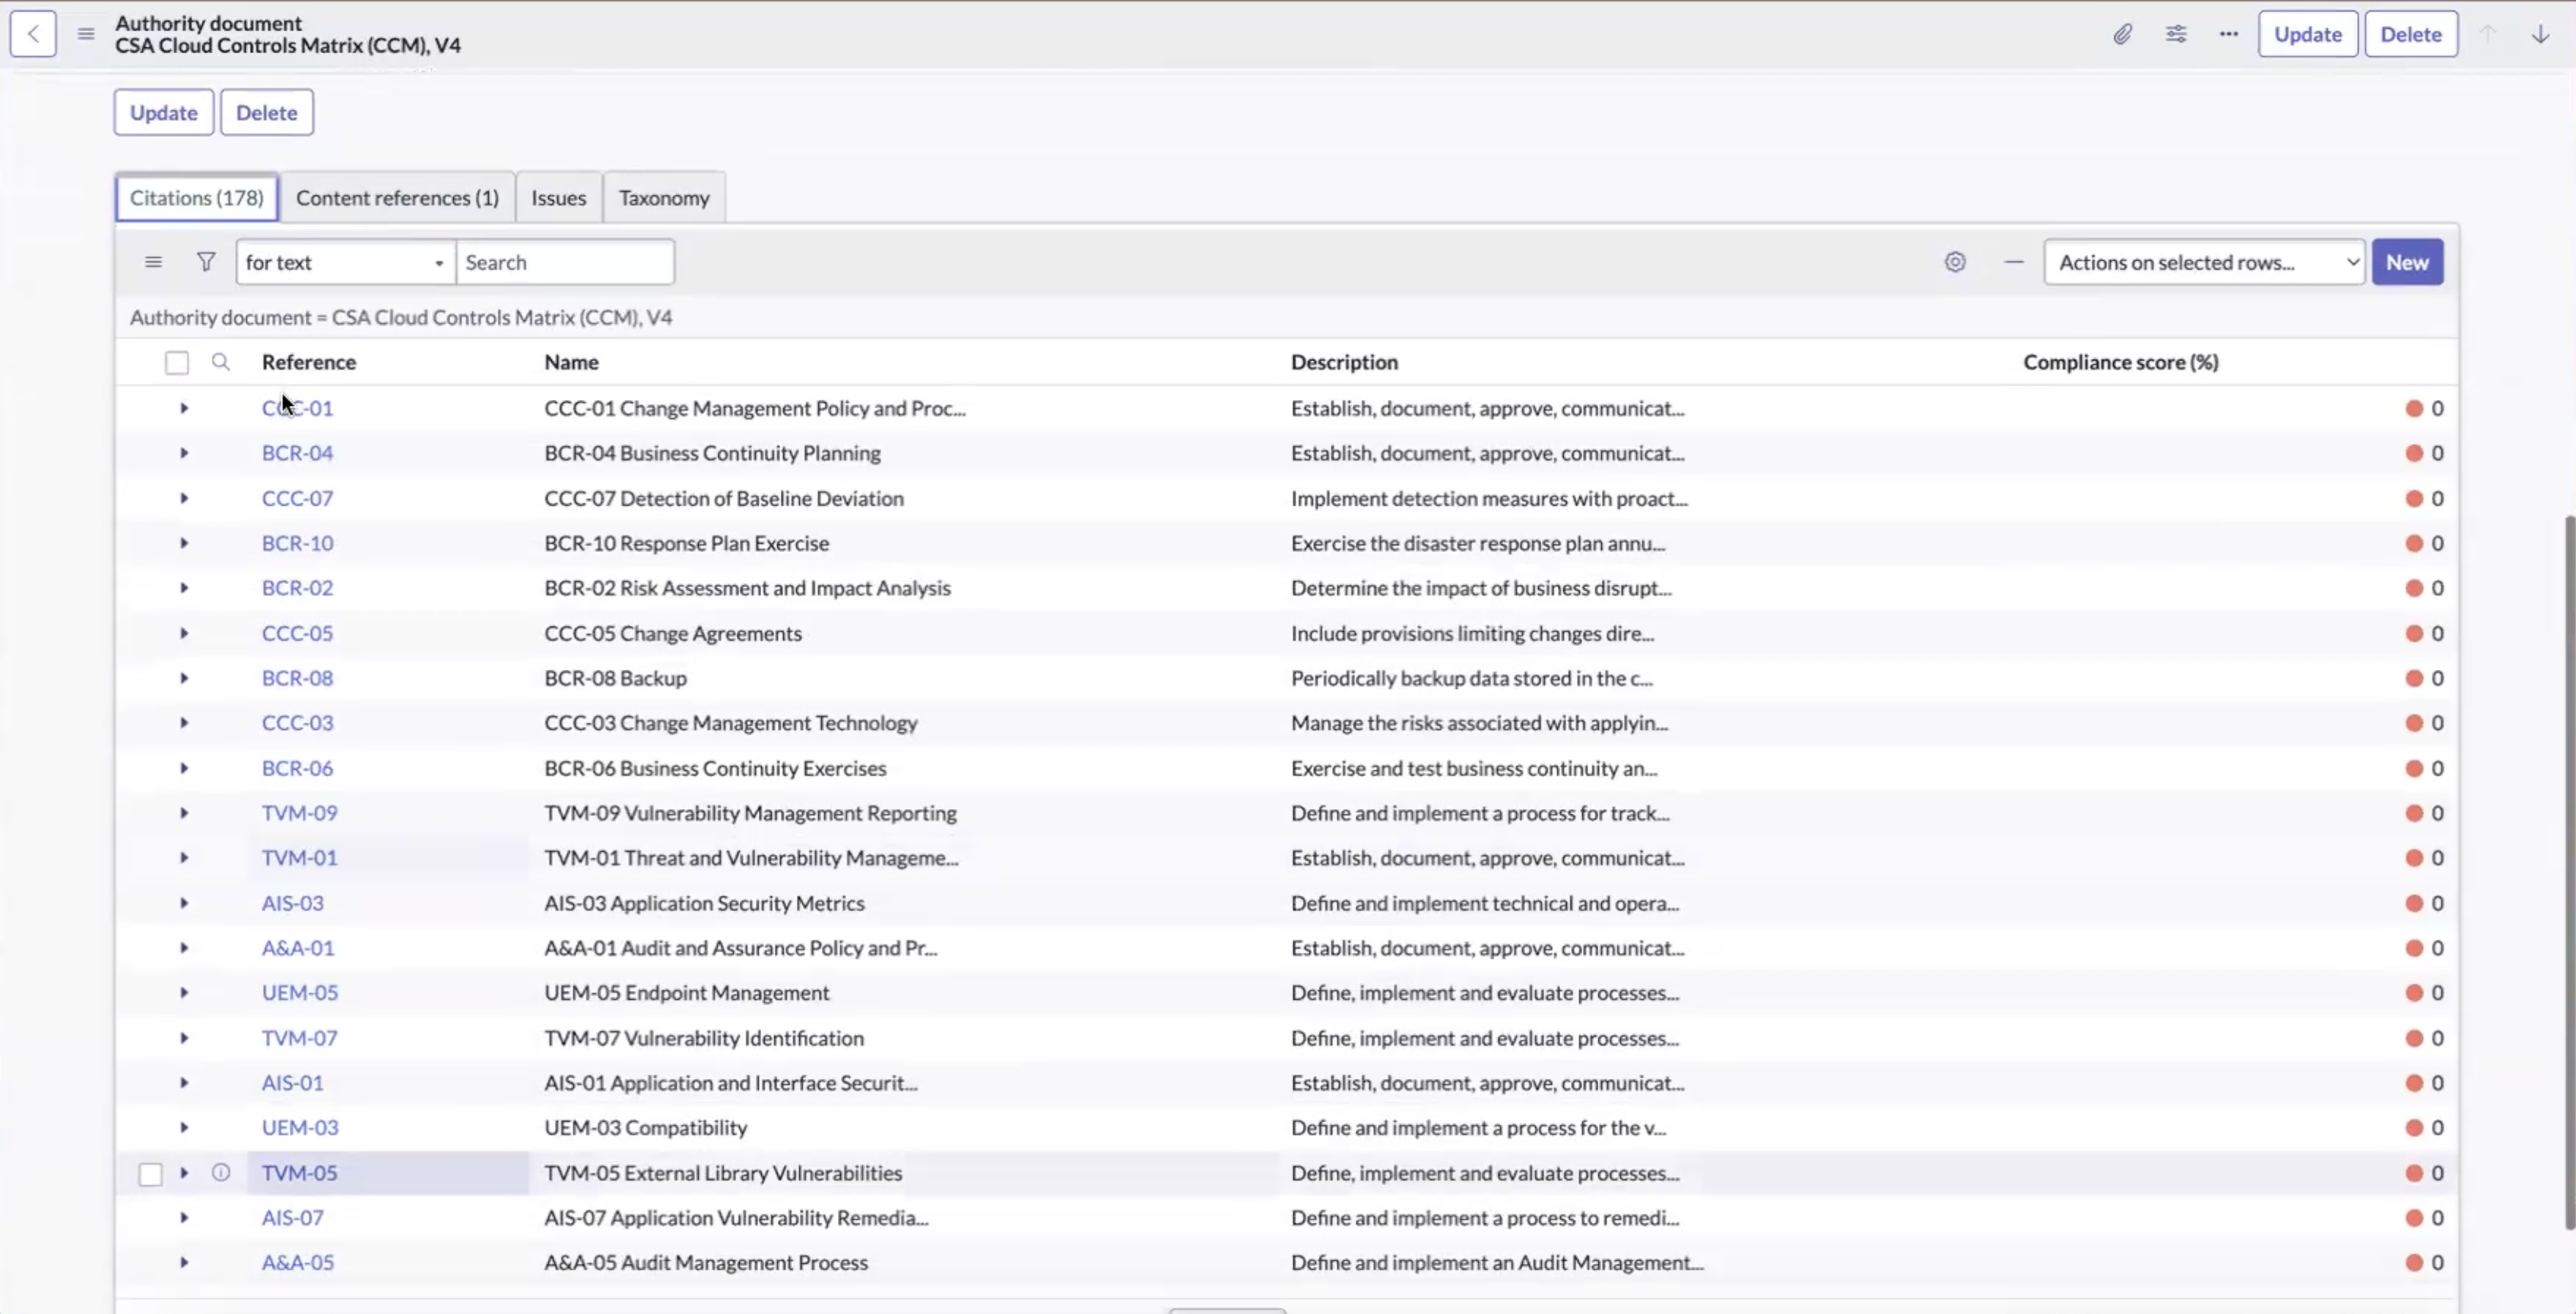Show the filter funnel for citations
The width and height of the screenshot is (2576, 1314).
(x=206, y=262)
